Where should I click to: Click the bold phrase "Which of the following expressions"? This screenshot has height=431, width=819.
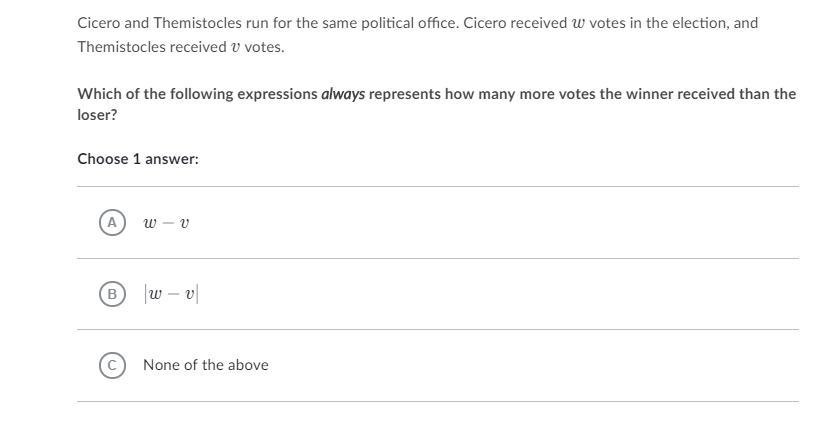(x=197, y=94)
